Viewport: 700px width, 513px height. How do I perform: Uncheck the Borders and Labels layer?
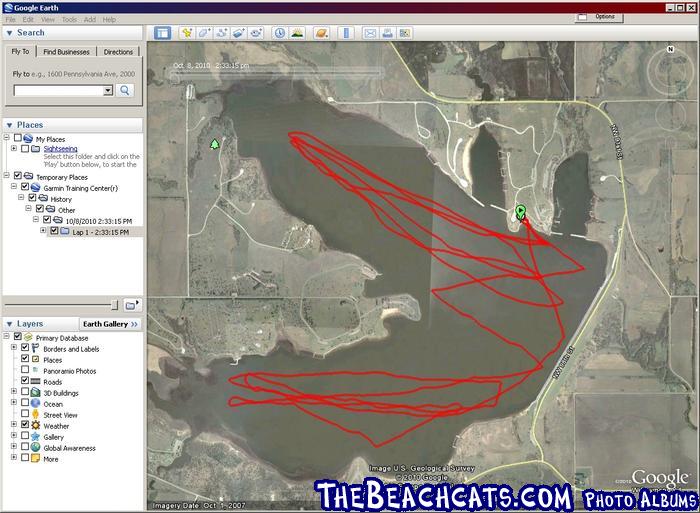25,348
